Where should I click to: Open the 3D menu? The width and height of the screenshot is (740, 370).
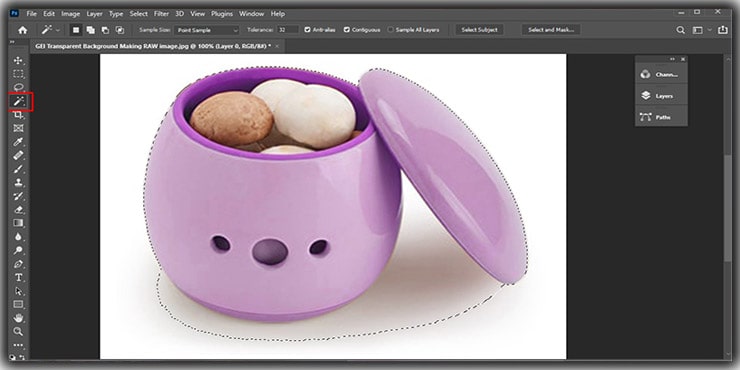179,14
